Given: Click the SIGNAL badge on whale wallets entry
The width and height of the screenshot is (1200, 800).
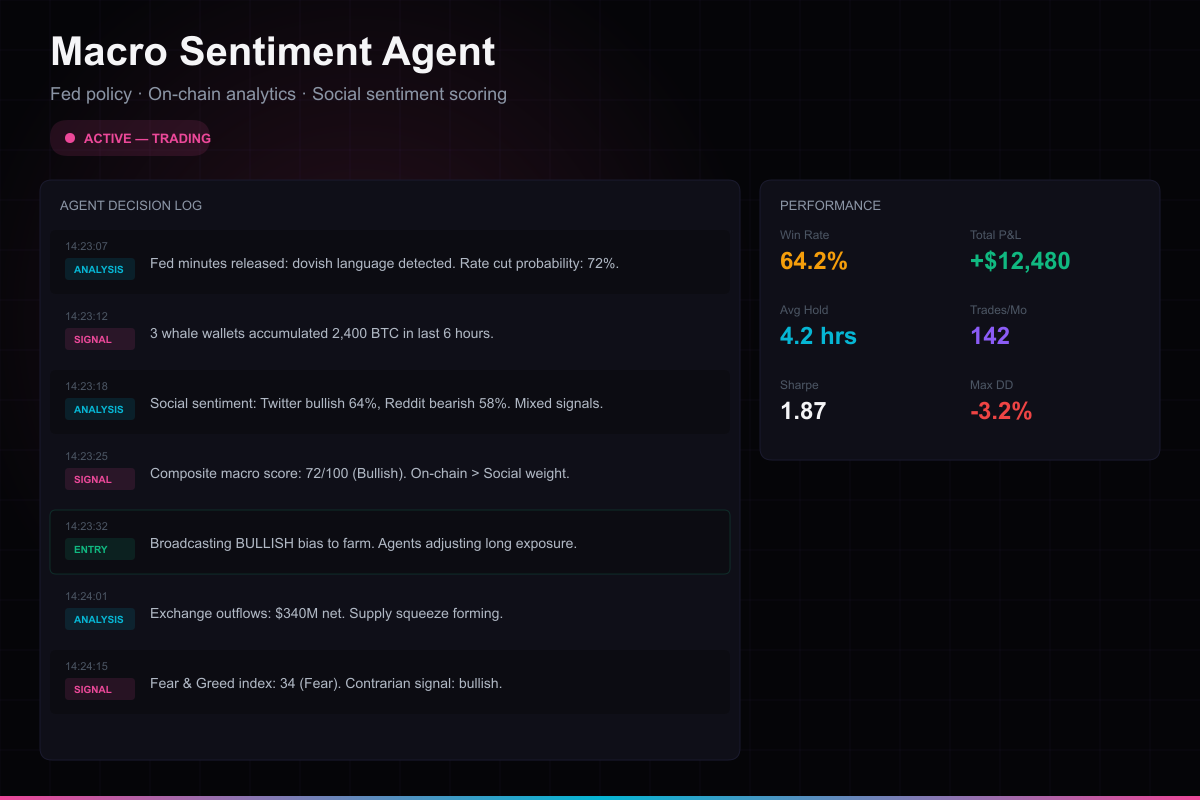Looking at the screenshot, I should coord(99,339).
